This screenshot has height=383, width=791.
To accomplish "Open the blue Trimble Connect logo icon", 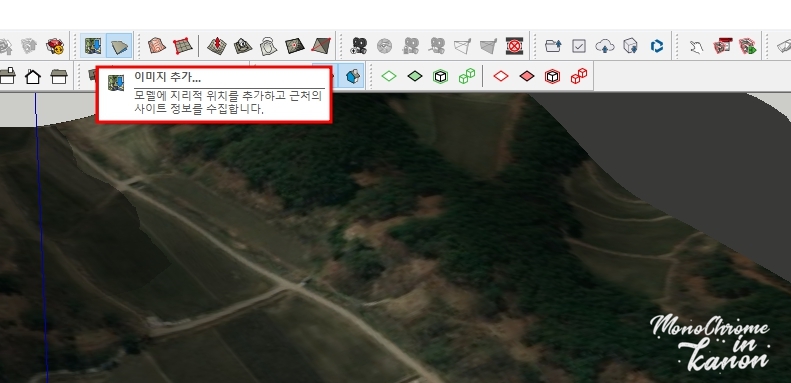I will (657, 46).
